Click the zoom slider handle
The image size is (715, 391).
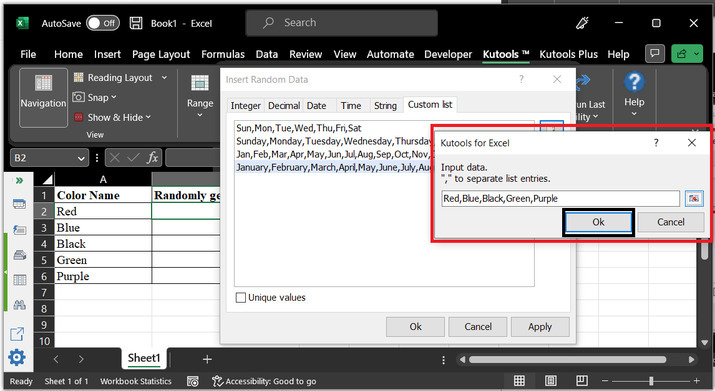pyautogui.click(x=651, y=381)
